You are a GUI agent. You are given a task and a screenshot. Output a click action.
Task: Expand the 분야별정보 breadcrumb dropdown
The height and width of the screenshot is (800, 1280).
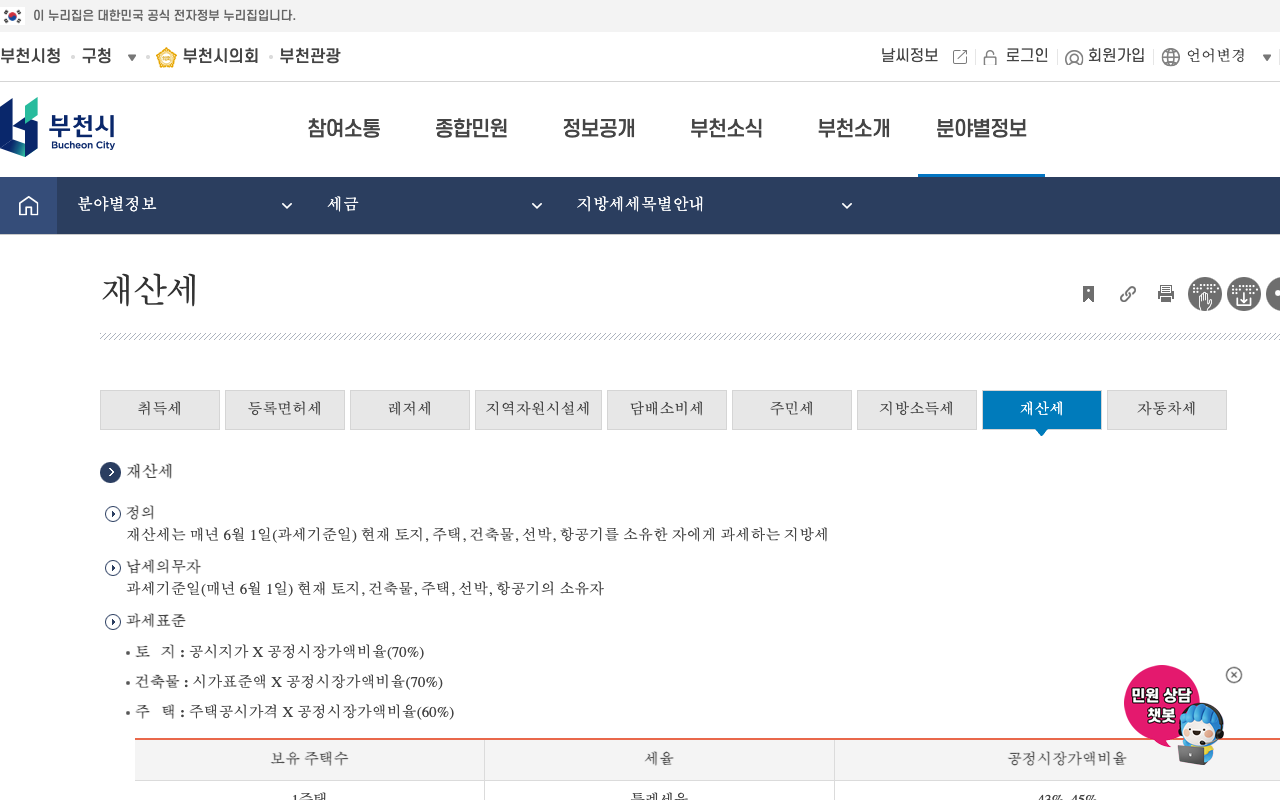coord(287,206)
